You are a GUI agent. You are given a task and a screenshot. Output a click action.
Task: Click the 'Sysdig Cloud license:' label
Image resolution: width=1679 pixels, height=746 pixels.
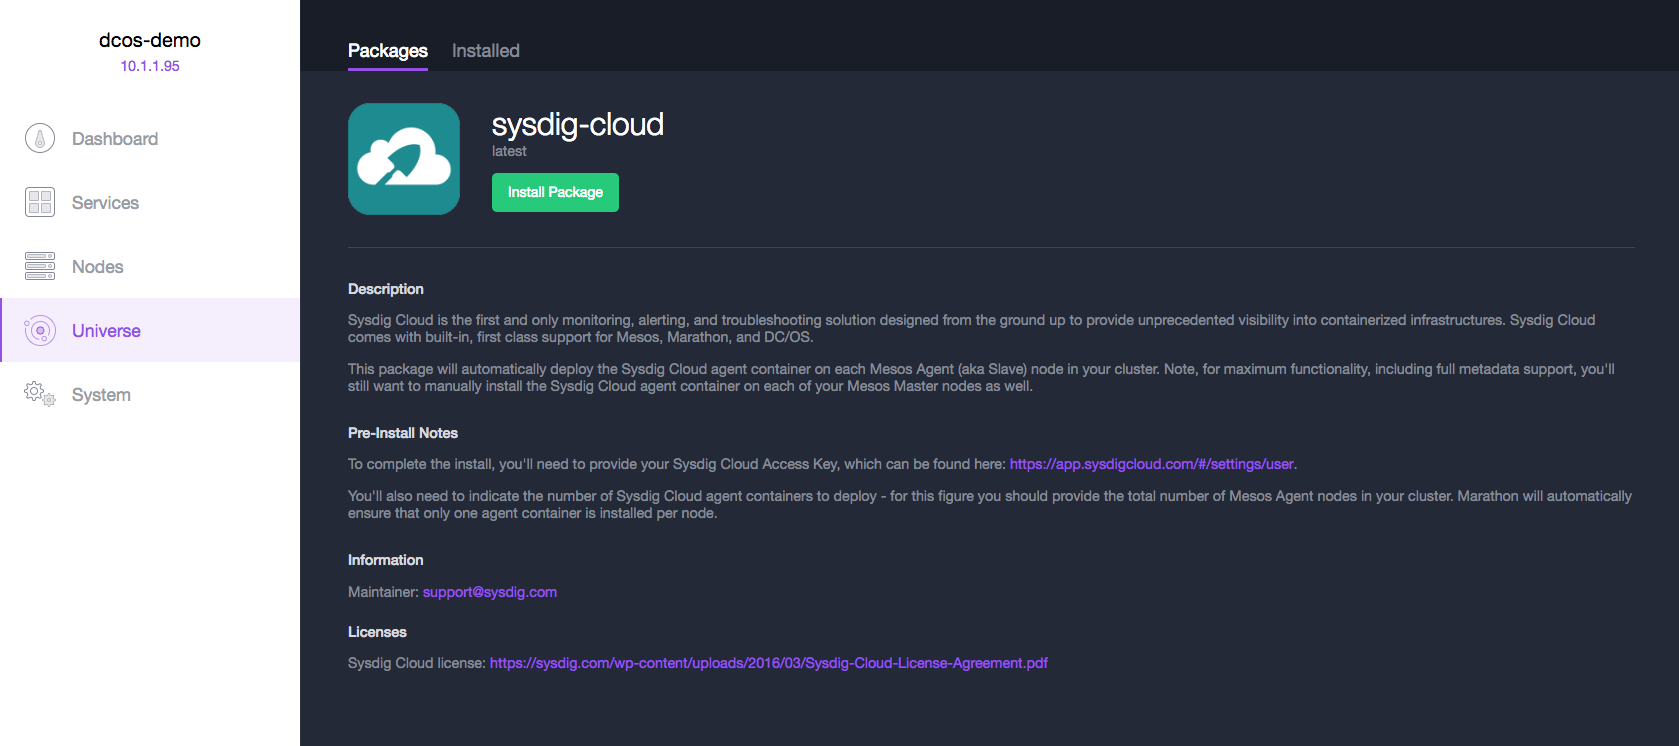click(x=417, y=663)
